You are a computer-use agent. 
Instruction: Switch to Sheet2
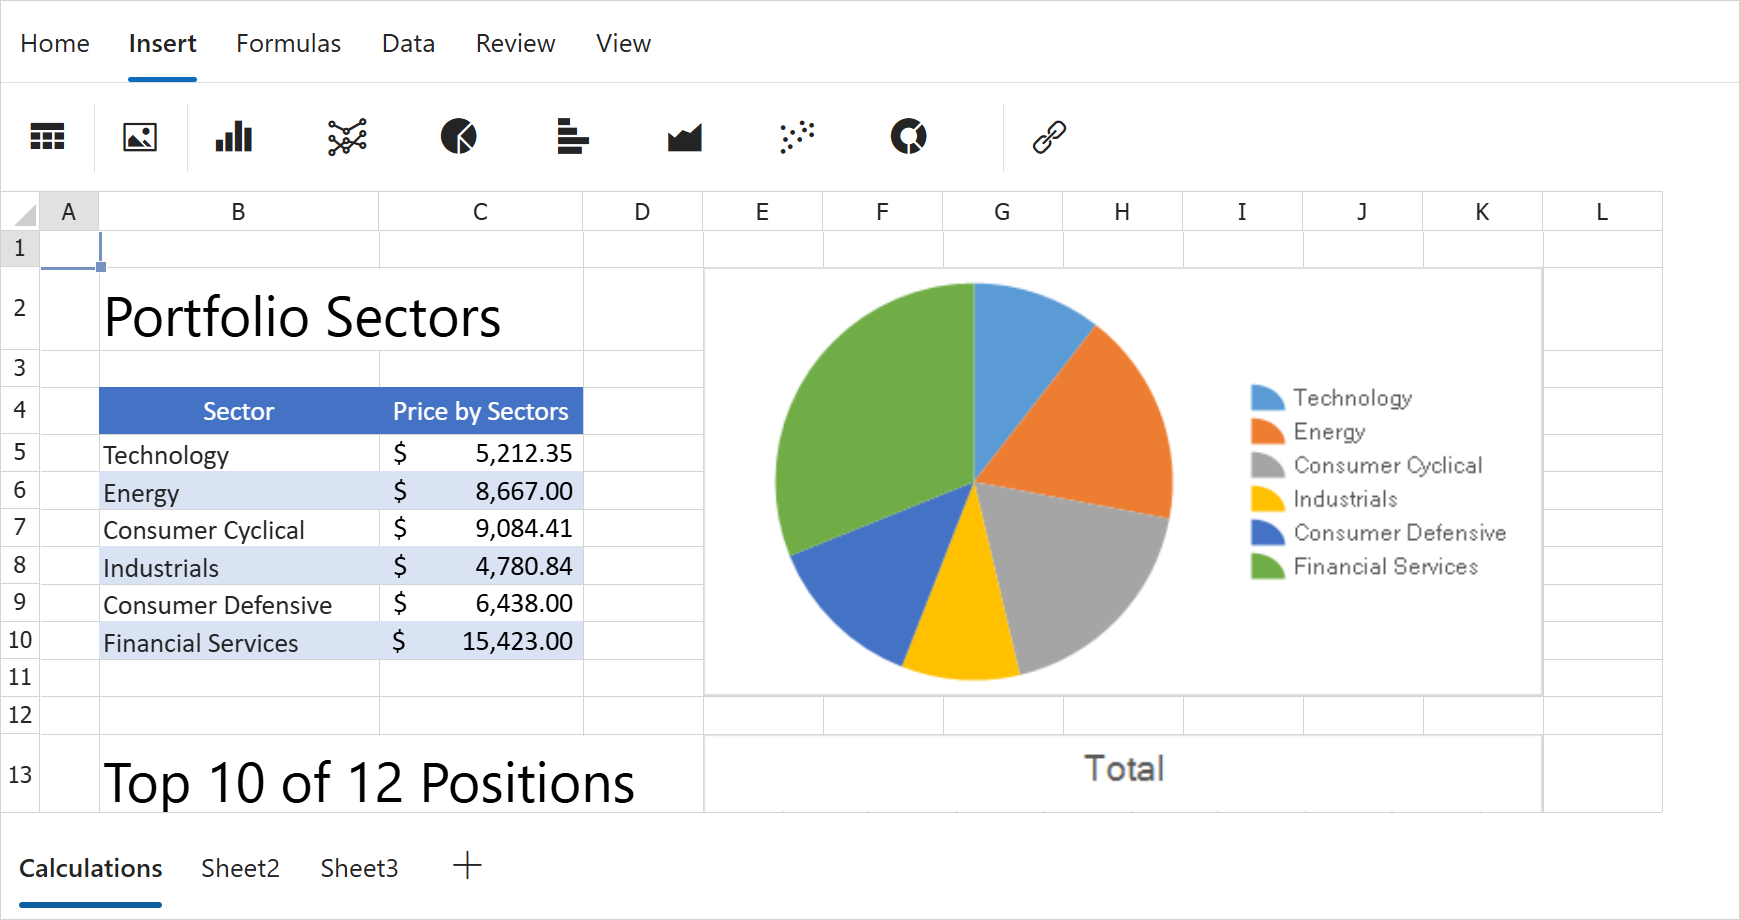point(239,868)
